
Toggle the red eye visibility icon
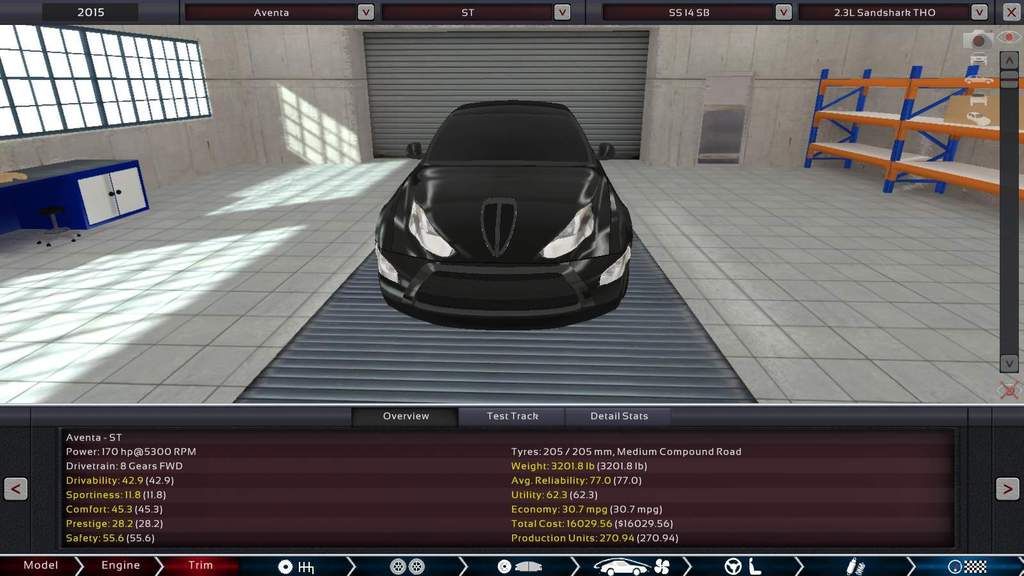pyautogui.click(x=1009, y=37)
